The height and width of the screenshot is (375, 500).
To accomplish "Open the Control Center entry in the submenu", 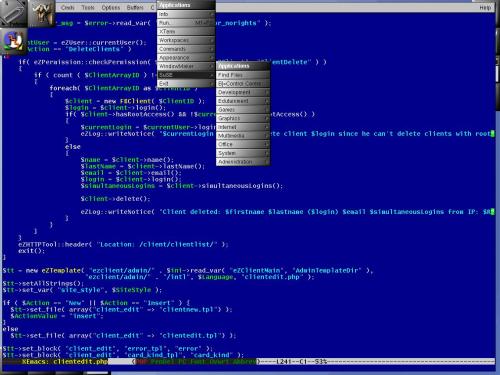I will (243, 84).
